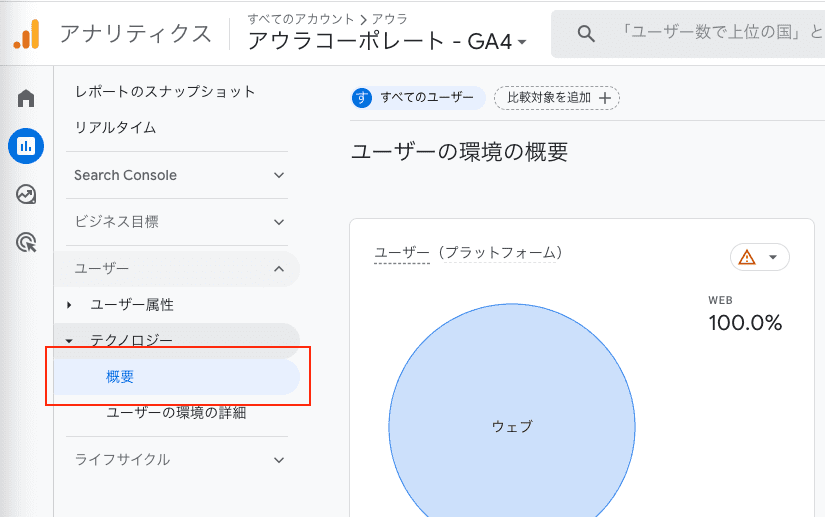Open レポートのスナップショット
Viewport: 825px width, 517px height.
[x=165, y=92]
